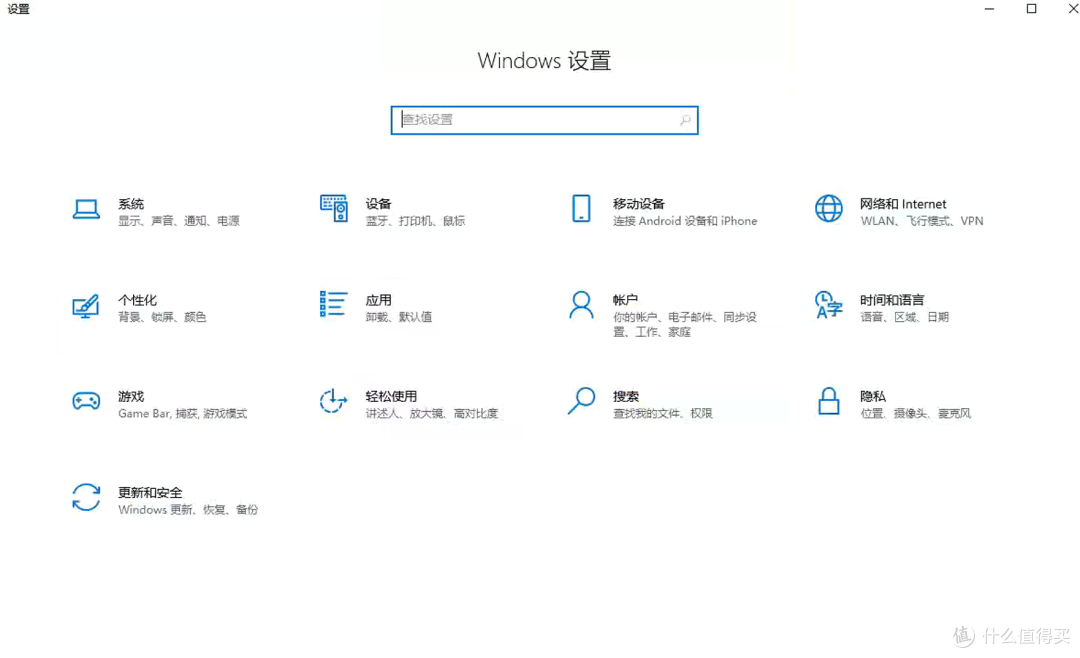Open the 搜索 magnifier category icon
Screen dimensions: 1080x658
click(x=581, y=400)
